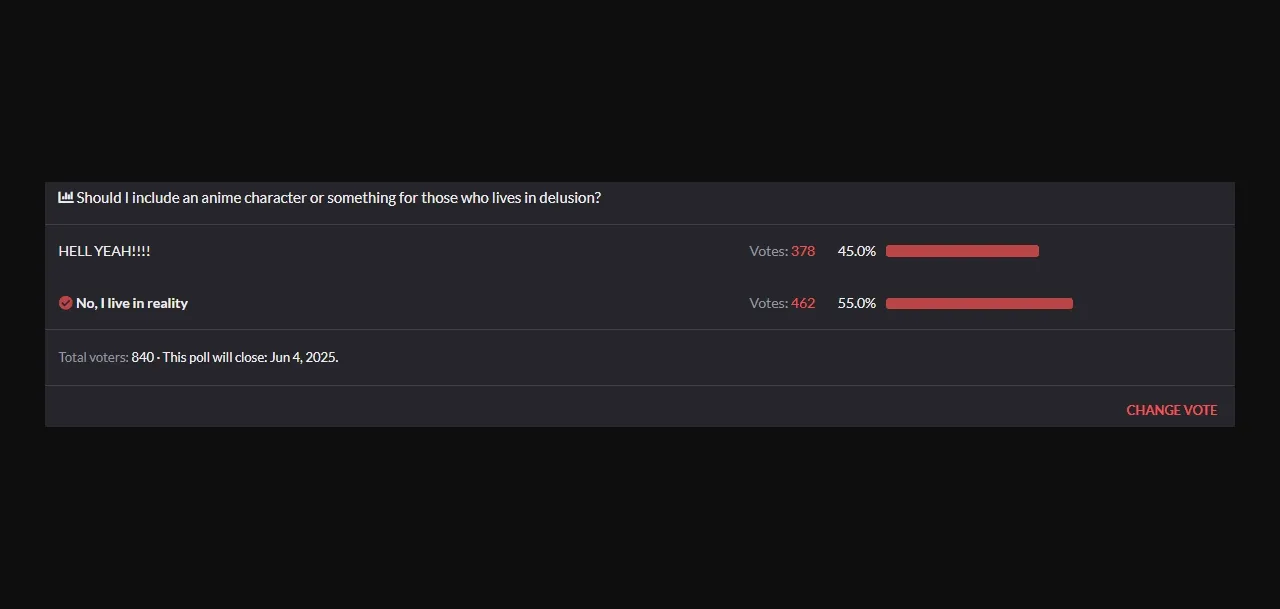Click the graph icon before the delusion question
The height and width of the screenshot is (609, 1280).
pyautogui.click(x=65, y=197)
